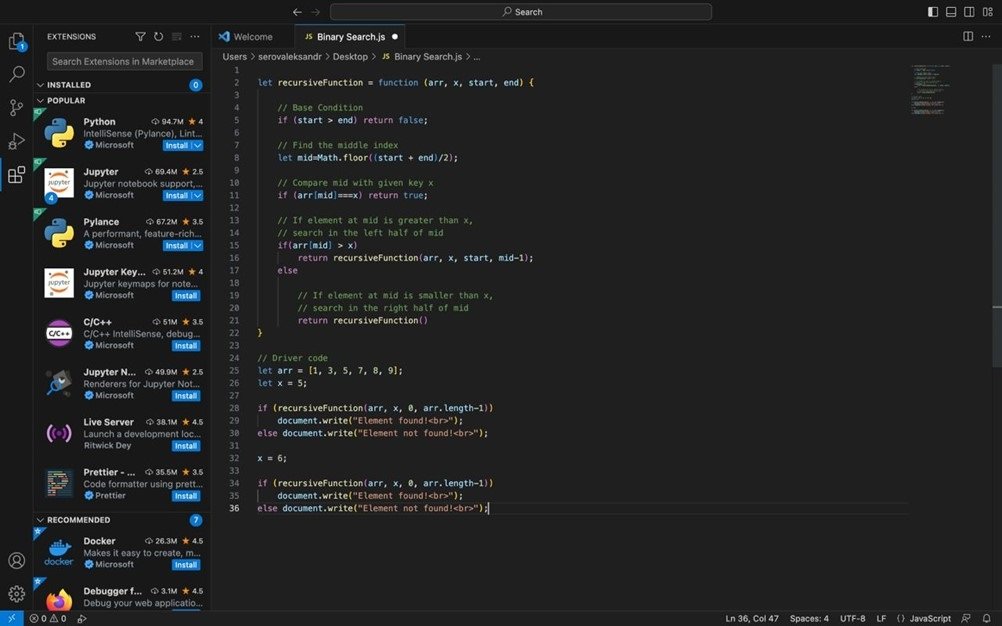The image size is (1002, 626).
Task: Open the Source Control view
Action: pyautogui.click(x=17, y=107)
